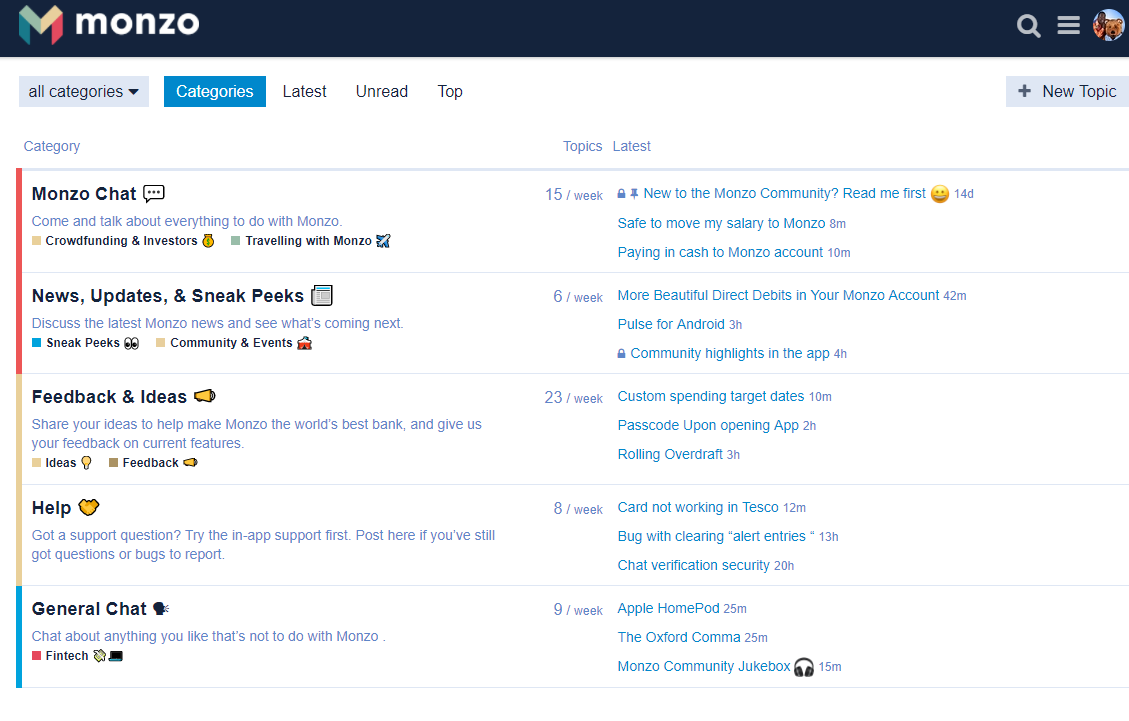Click the pin icon before Read me first topic
1129x721 pixels.
[x=634, y=194]
